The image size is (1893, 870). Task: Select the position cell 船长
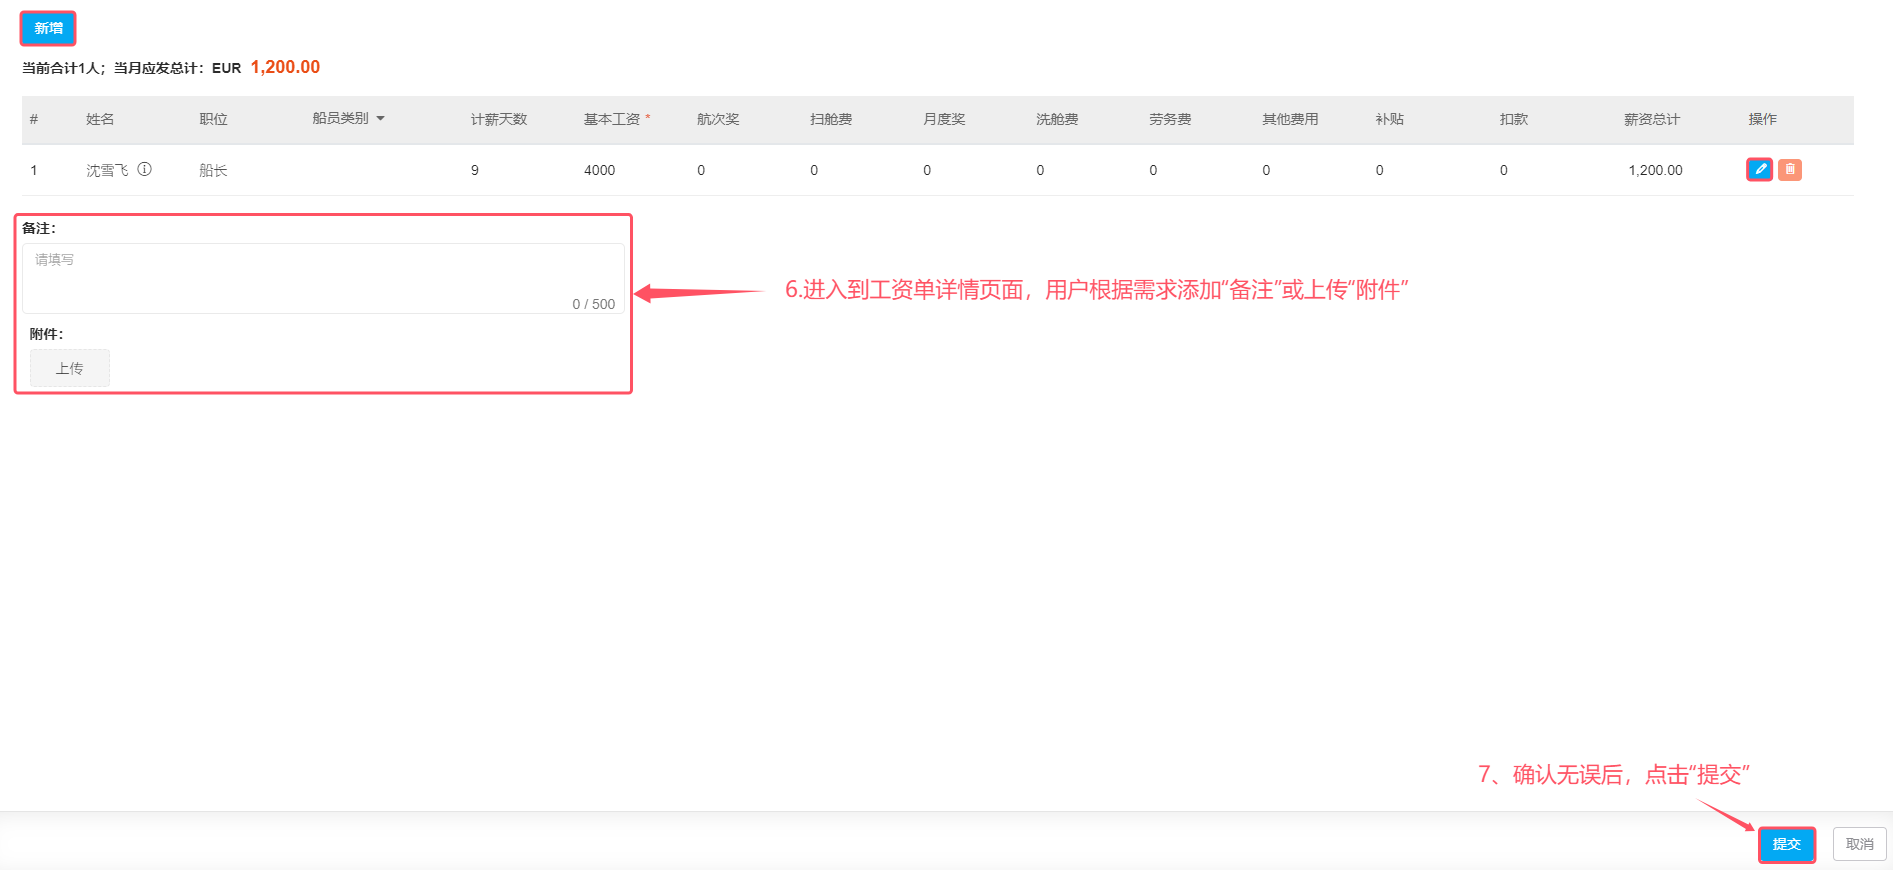tap(213, 170)
